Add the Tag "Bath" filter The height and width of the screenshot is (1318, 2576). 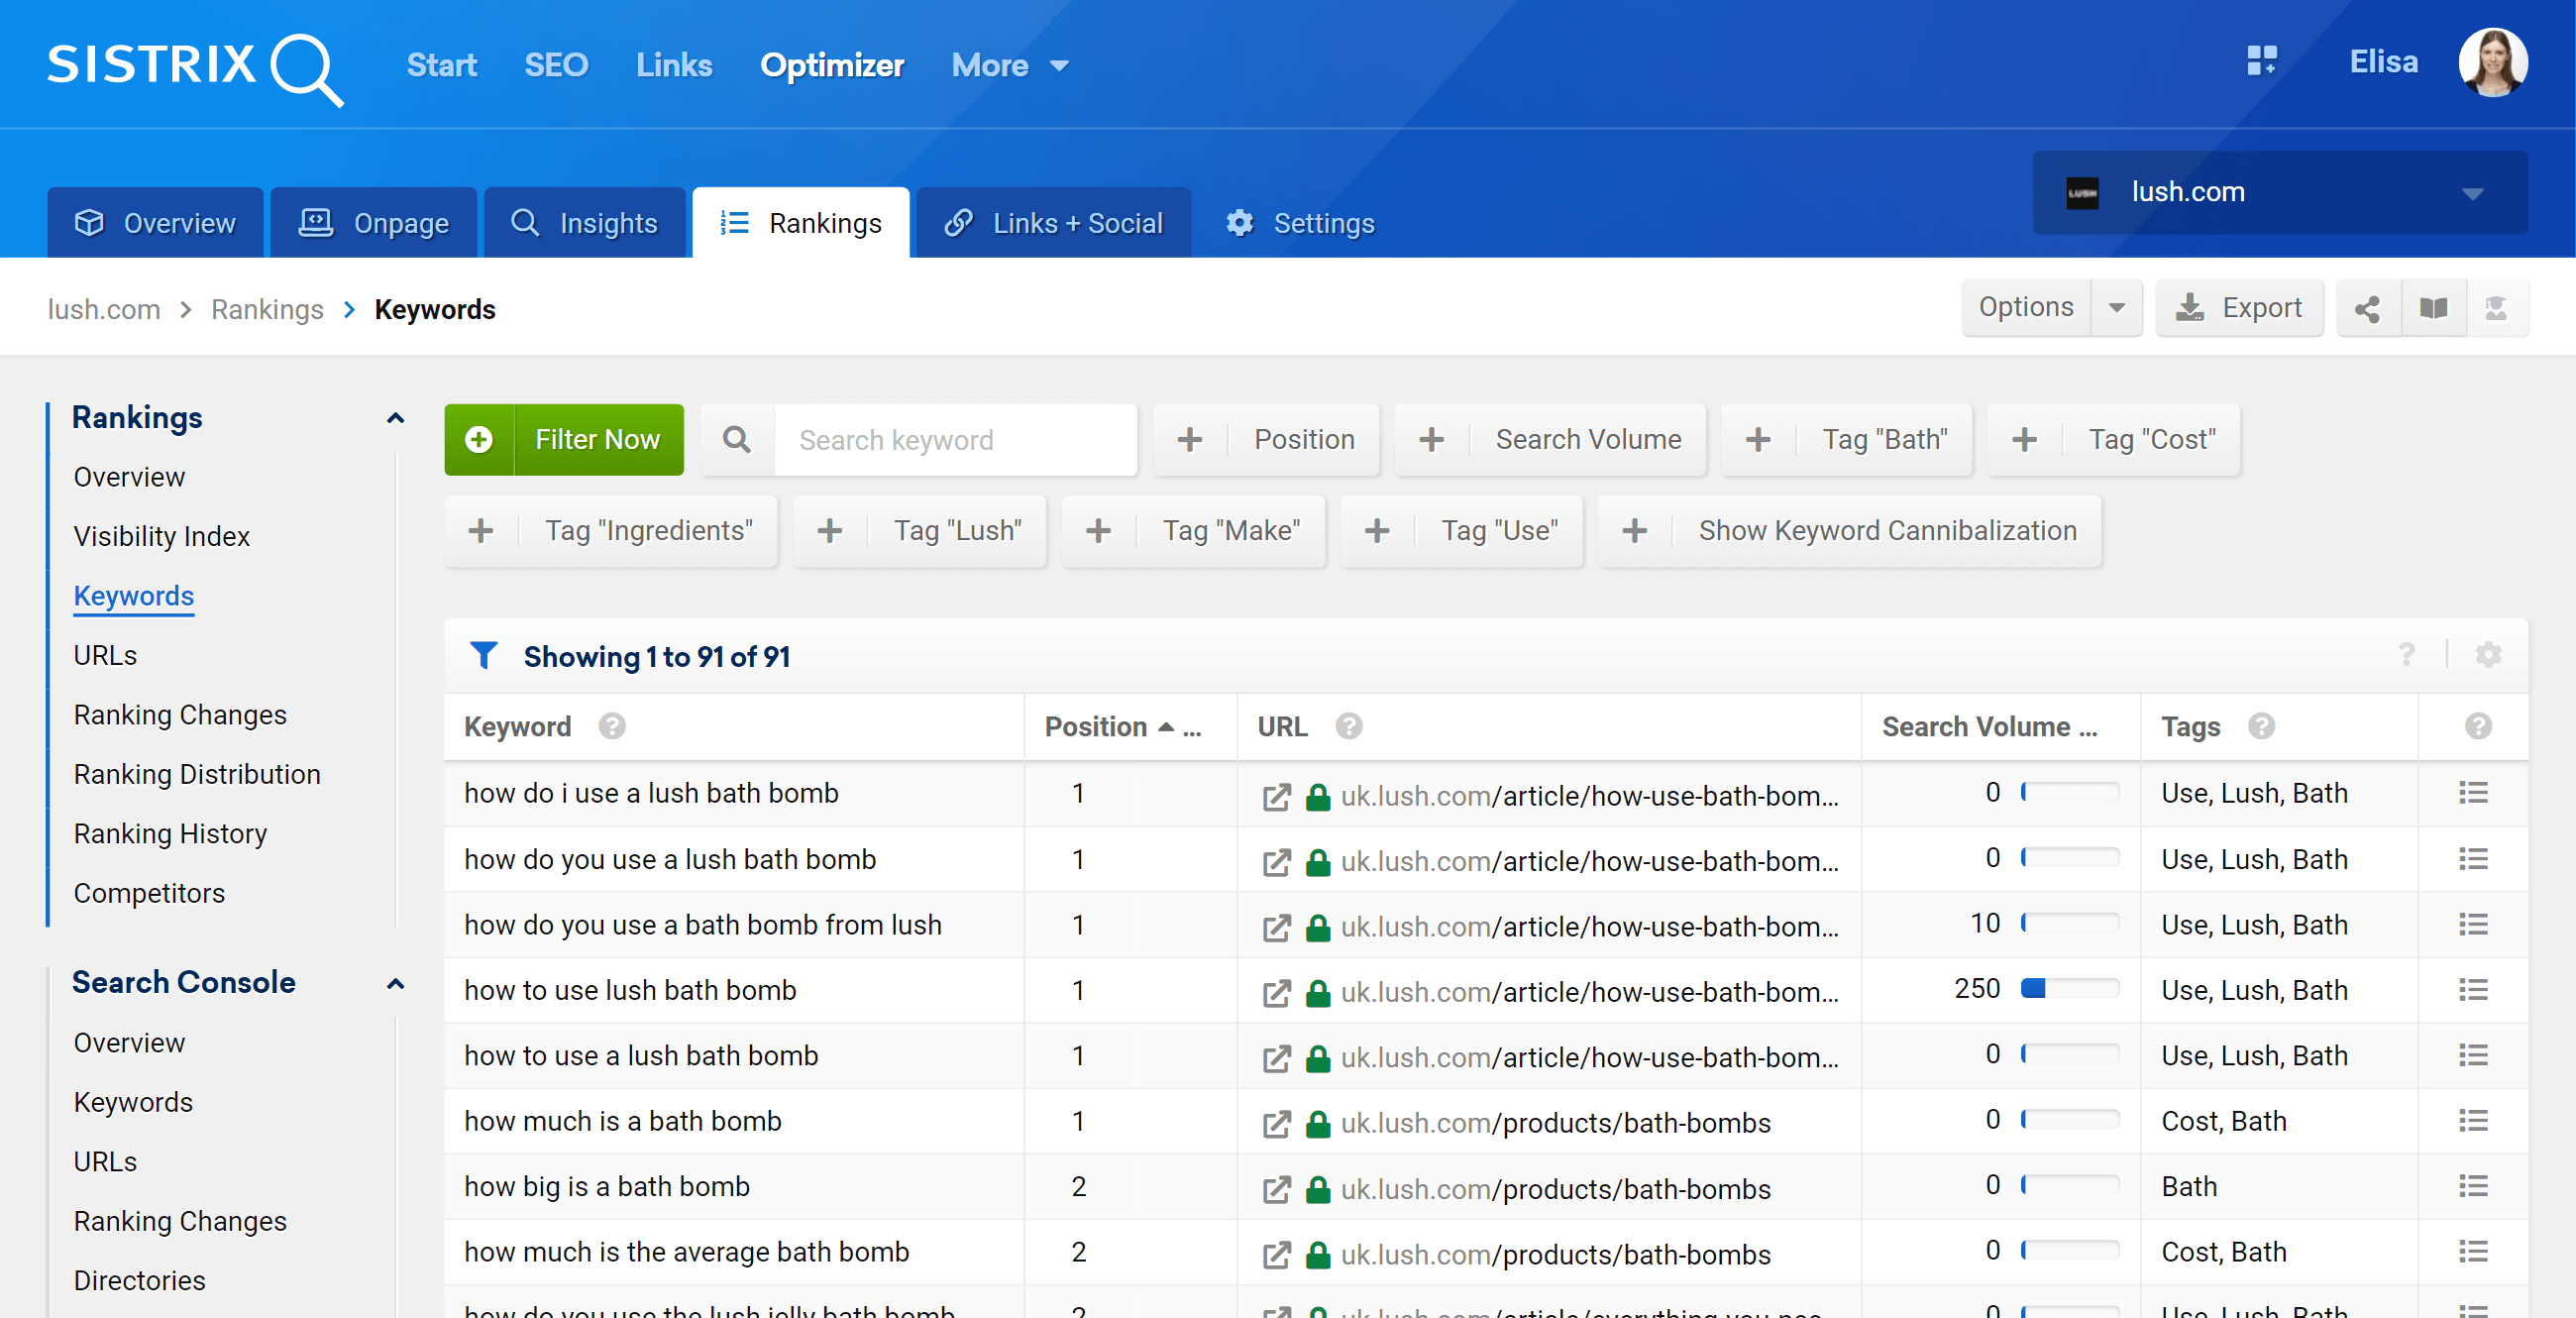pyautogui.click(x=1847, y=440)
